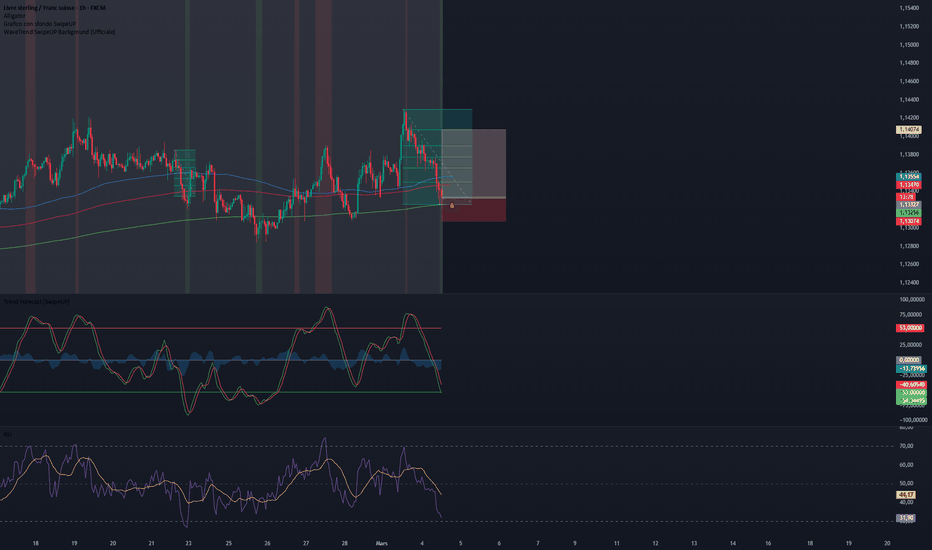Select the Grafico con sfondo SwipeUP indicator label
This screenshot has width=932, height=550.
click(x=39, y=24)
